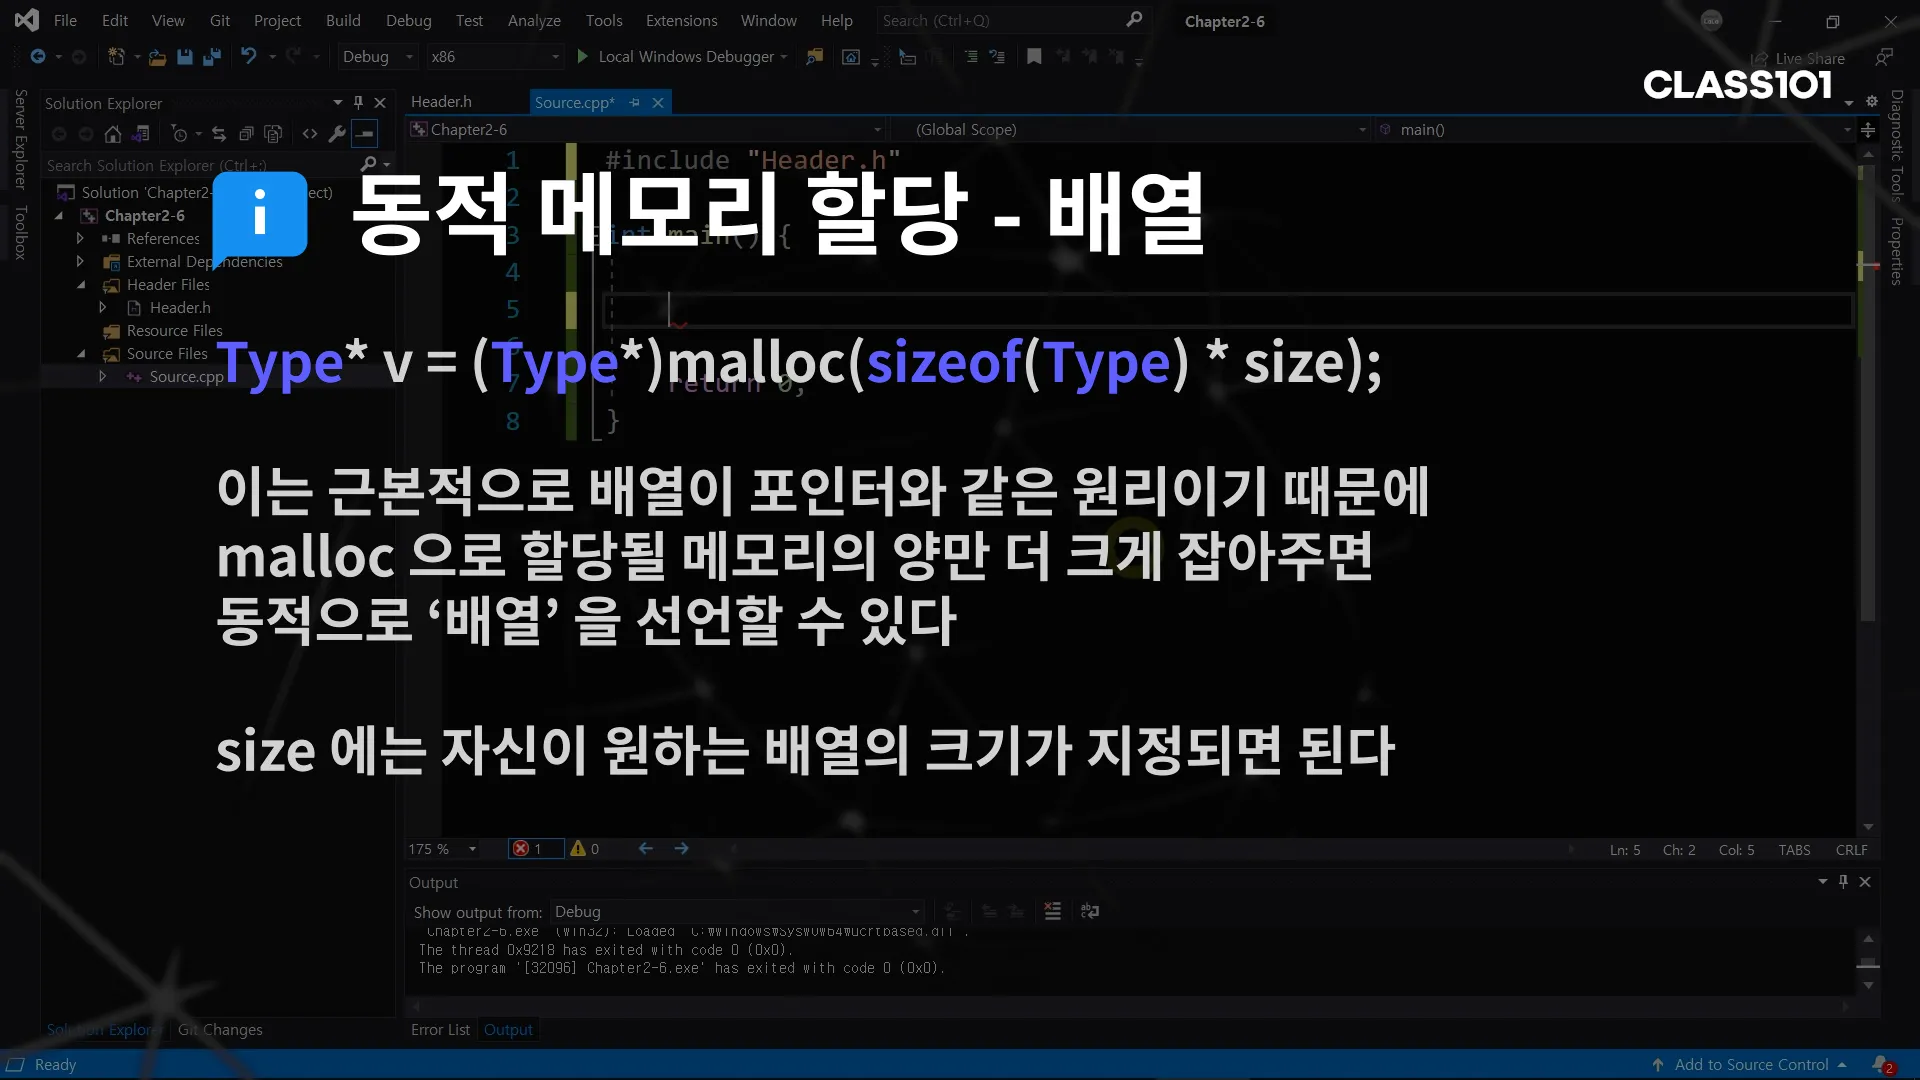
Task: Click the bookmark icon in the toolbar
Action: point(1034,57)
